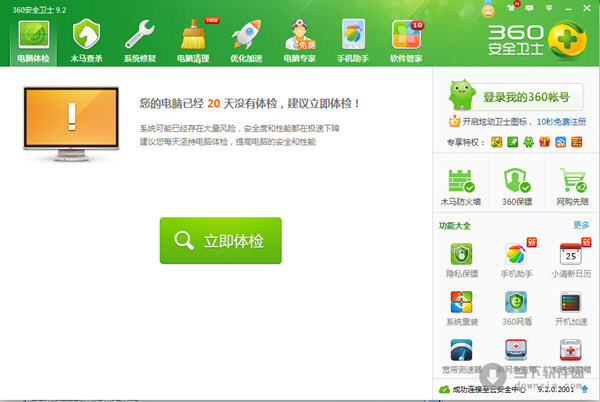Launch 宽带测速器 speedometer tool
Screen dimensions: 600x402
click(461, 356)
